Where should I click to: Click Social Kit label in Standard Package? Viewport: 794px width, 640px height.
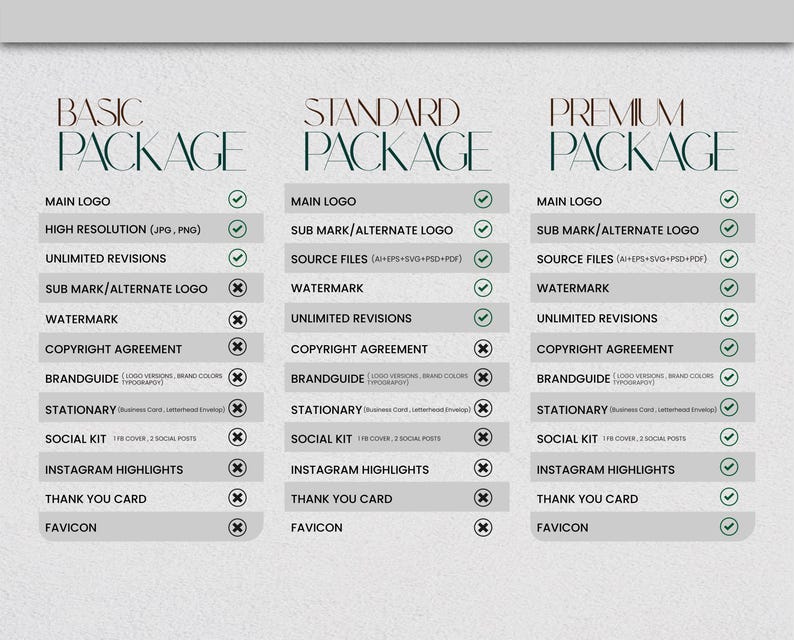[321, 439]
